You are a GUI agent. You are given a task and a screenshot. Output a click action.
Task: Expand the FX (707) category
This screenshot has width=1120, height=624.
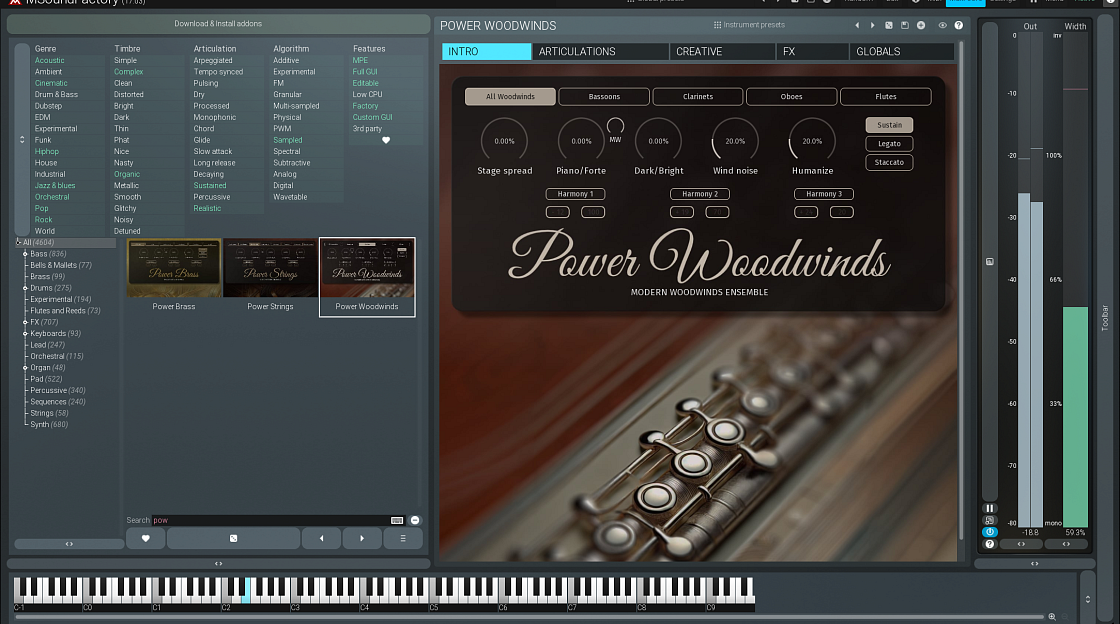pos(25,323)
